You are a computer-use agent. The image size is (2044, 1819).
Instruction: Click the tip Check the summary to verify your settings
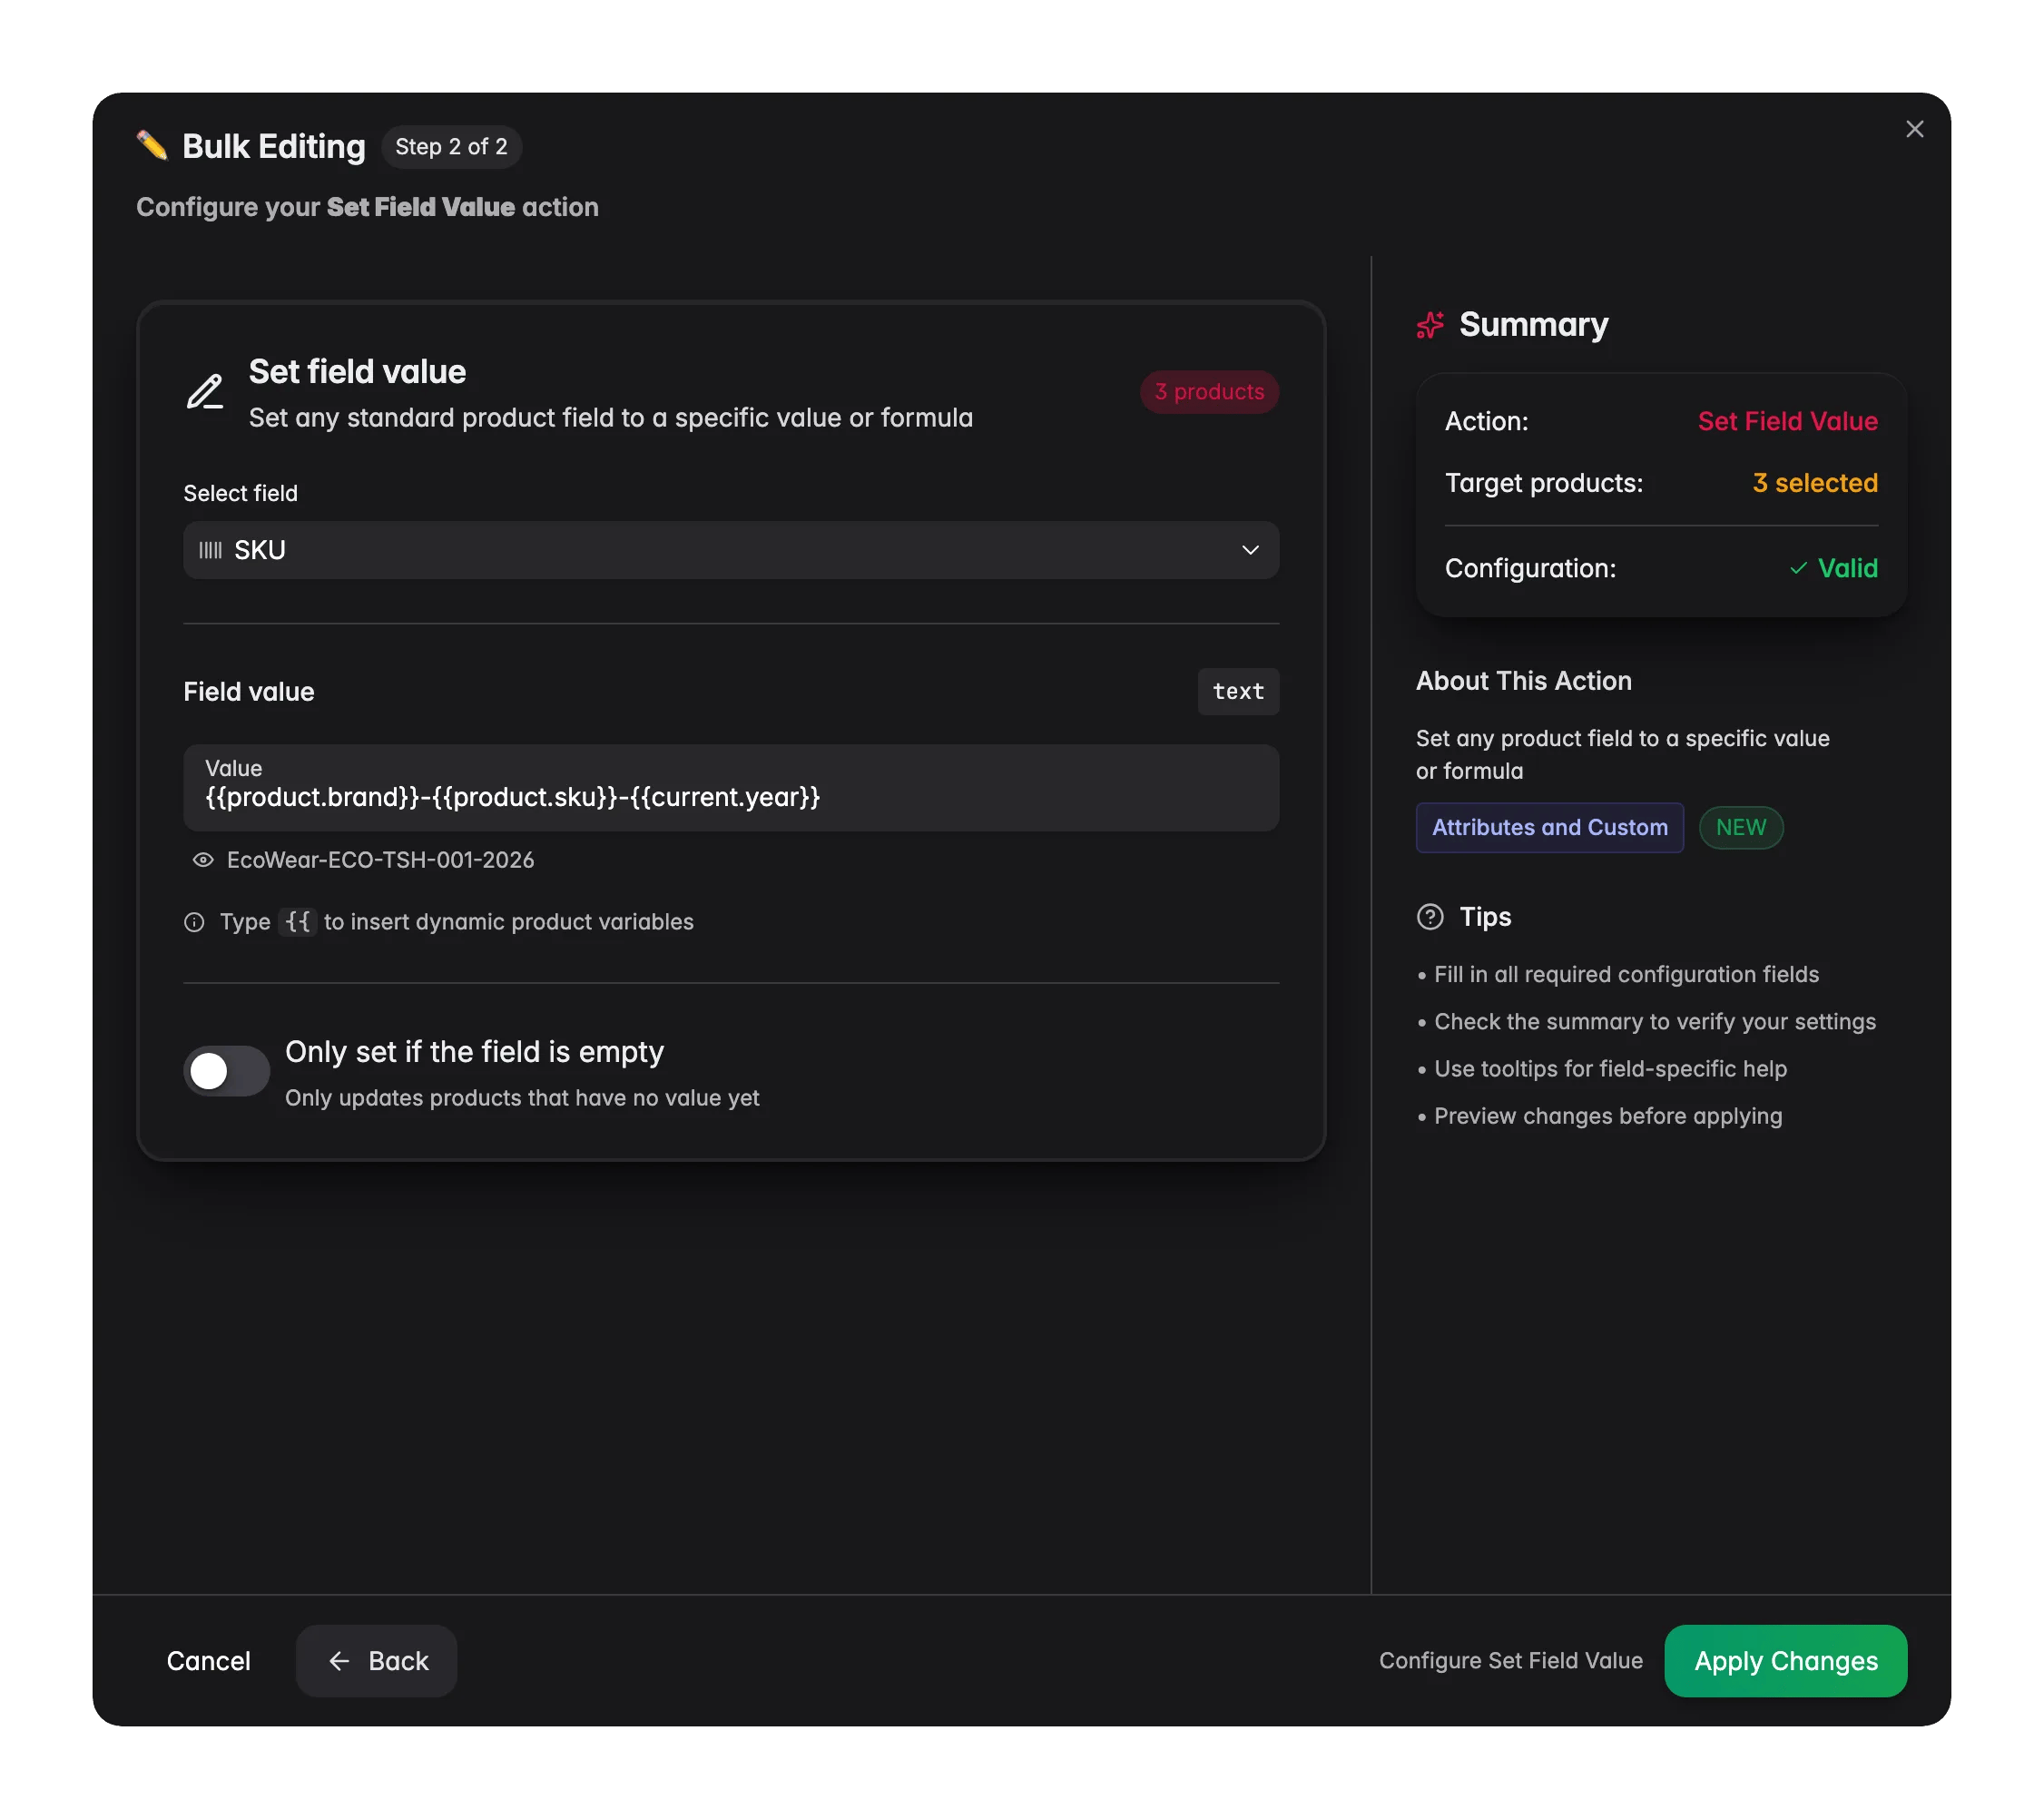pos(1654,1022)
